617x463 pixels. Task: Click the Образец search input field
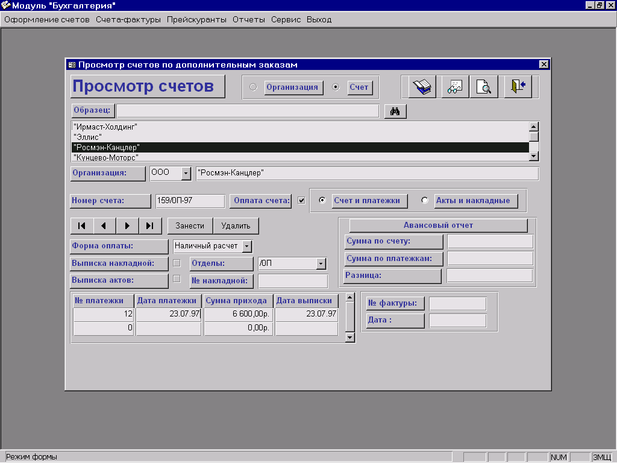pos(247,111)
